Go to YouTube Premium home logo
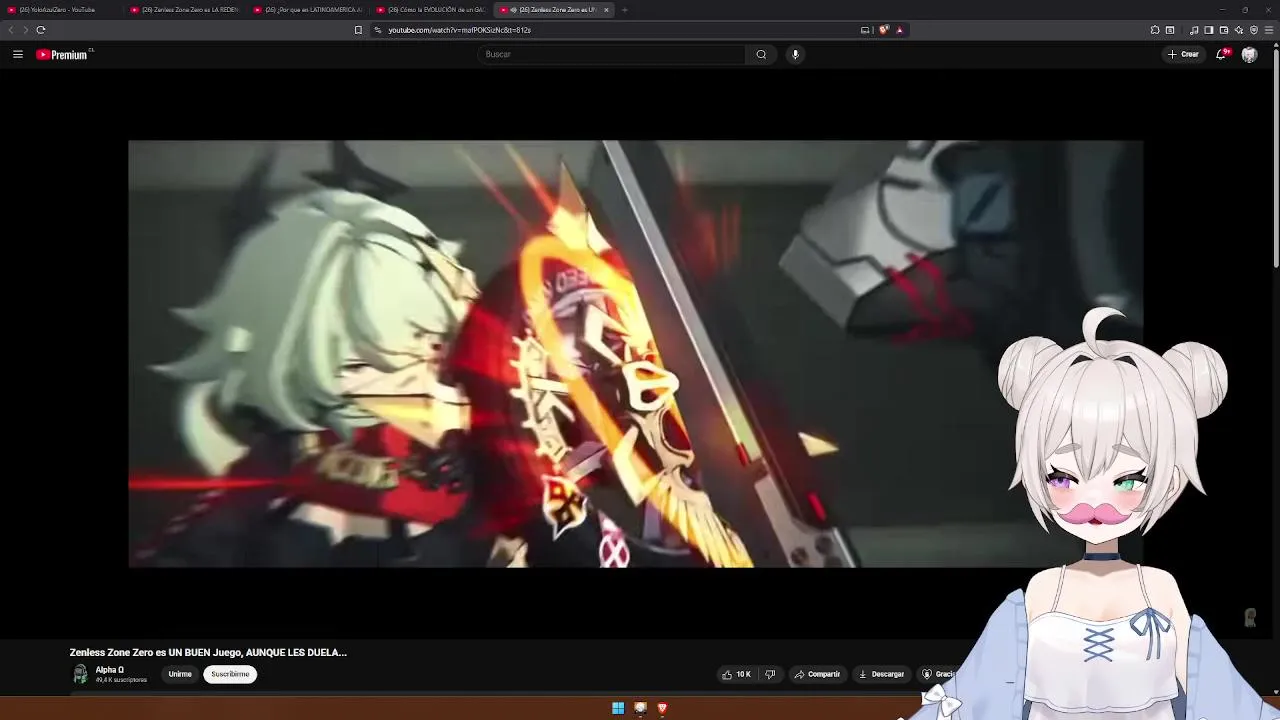 click(x=63, y=55)
